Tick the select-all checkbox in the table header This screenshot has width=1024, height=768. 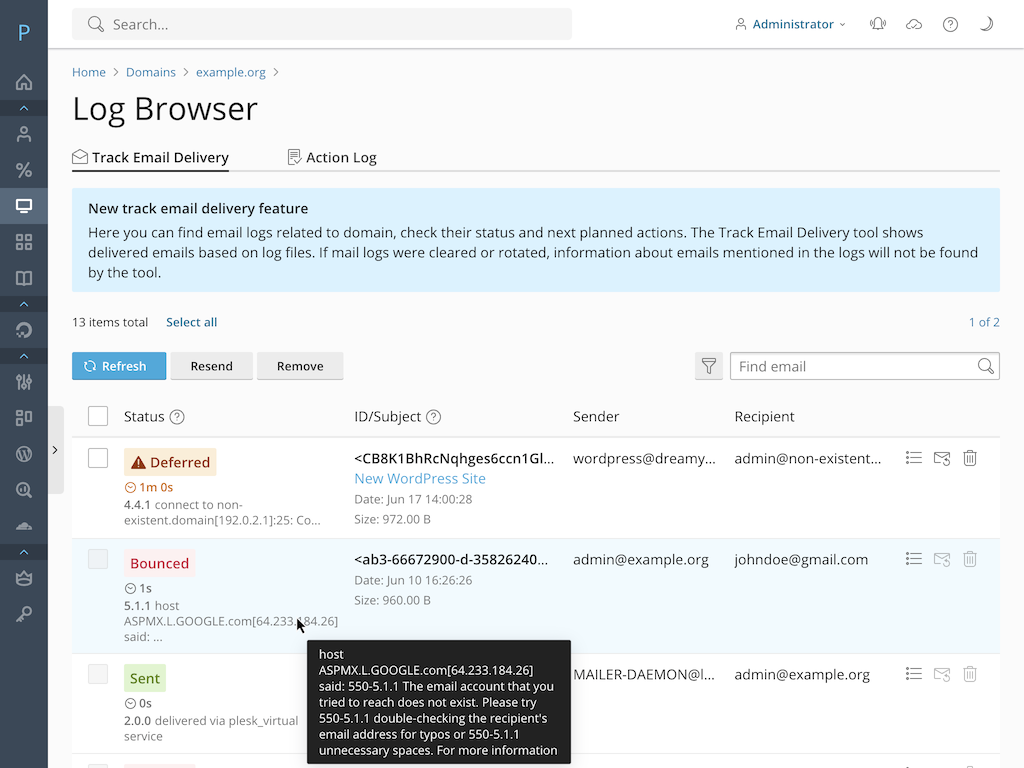[97, 416]
